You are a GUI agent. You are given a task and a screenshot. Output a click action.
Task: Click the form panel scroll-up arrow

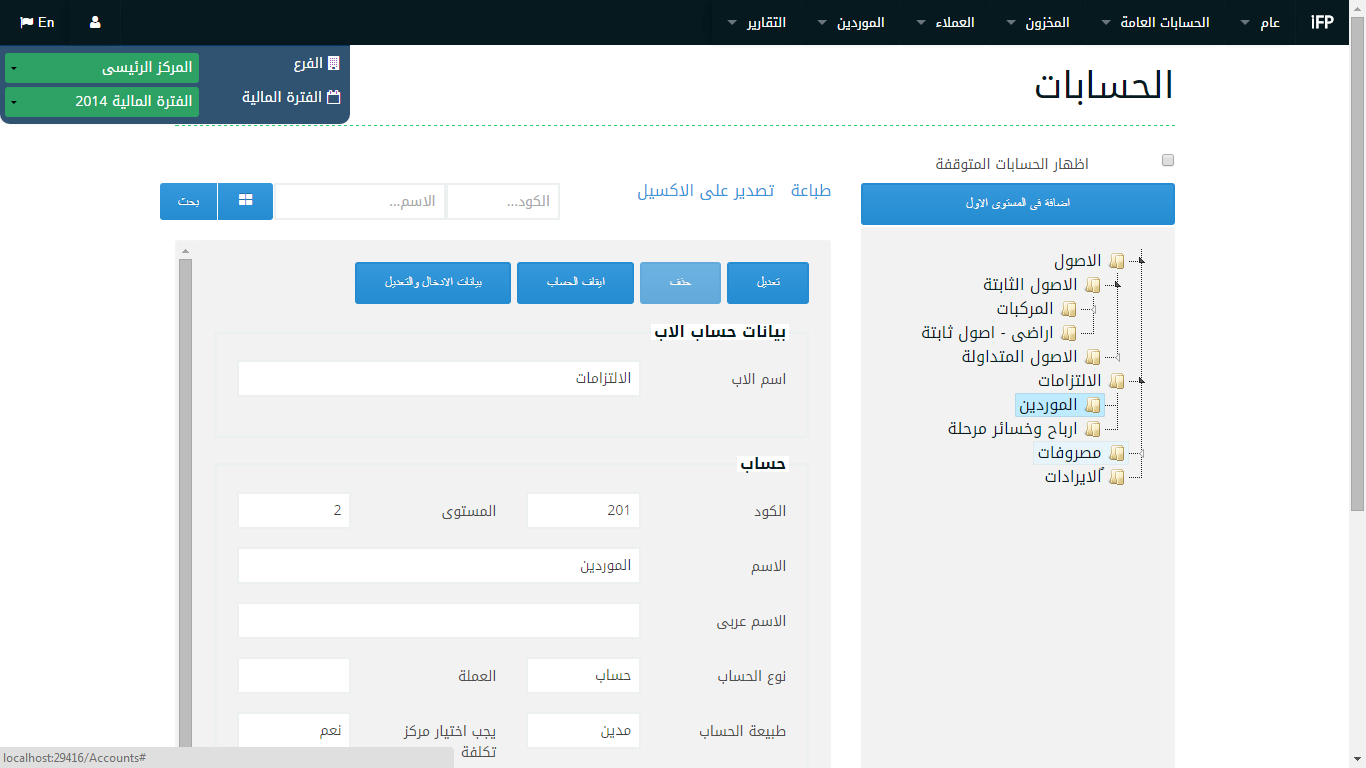185,250
